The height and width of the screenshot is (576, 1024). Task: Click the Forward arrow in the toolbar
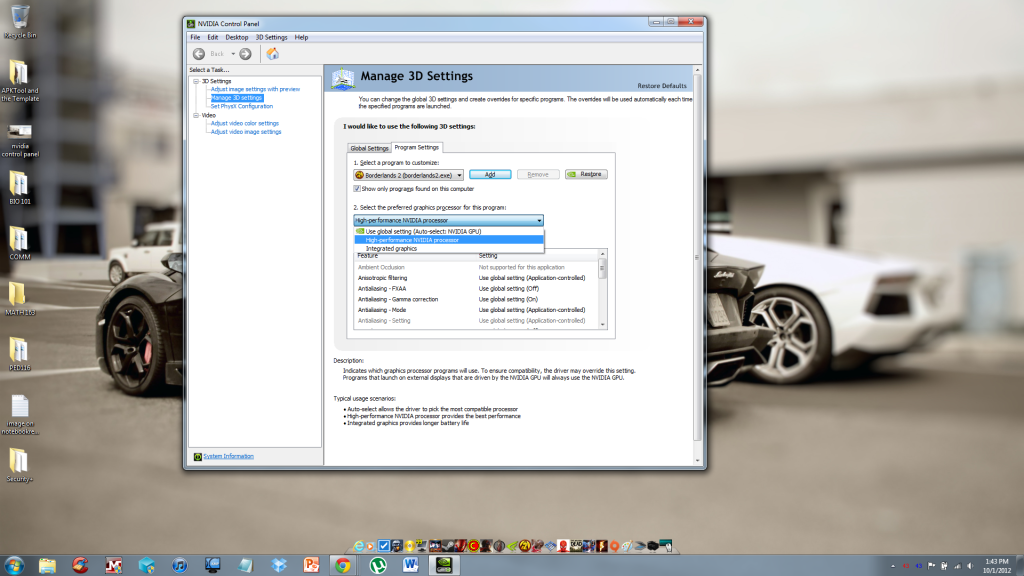tap(246, 54)
